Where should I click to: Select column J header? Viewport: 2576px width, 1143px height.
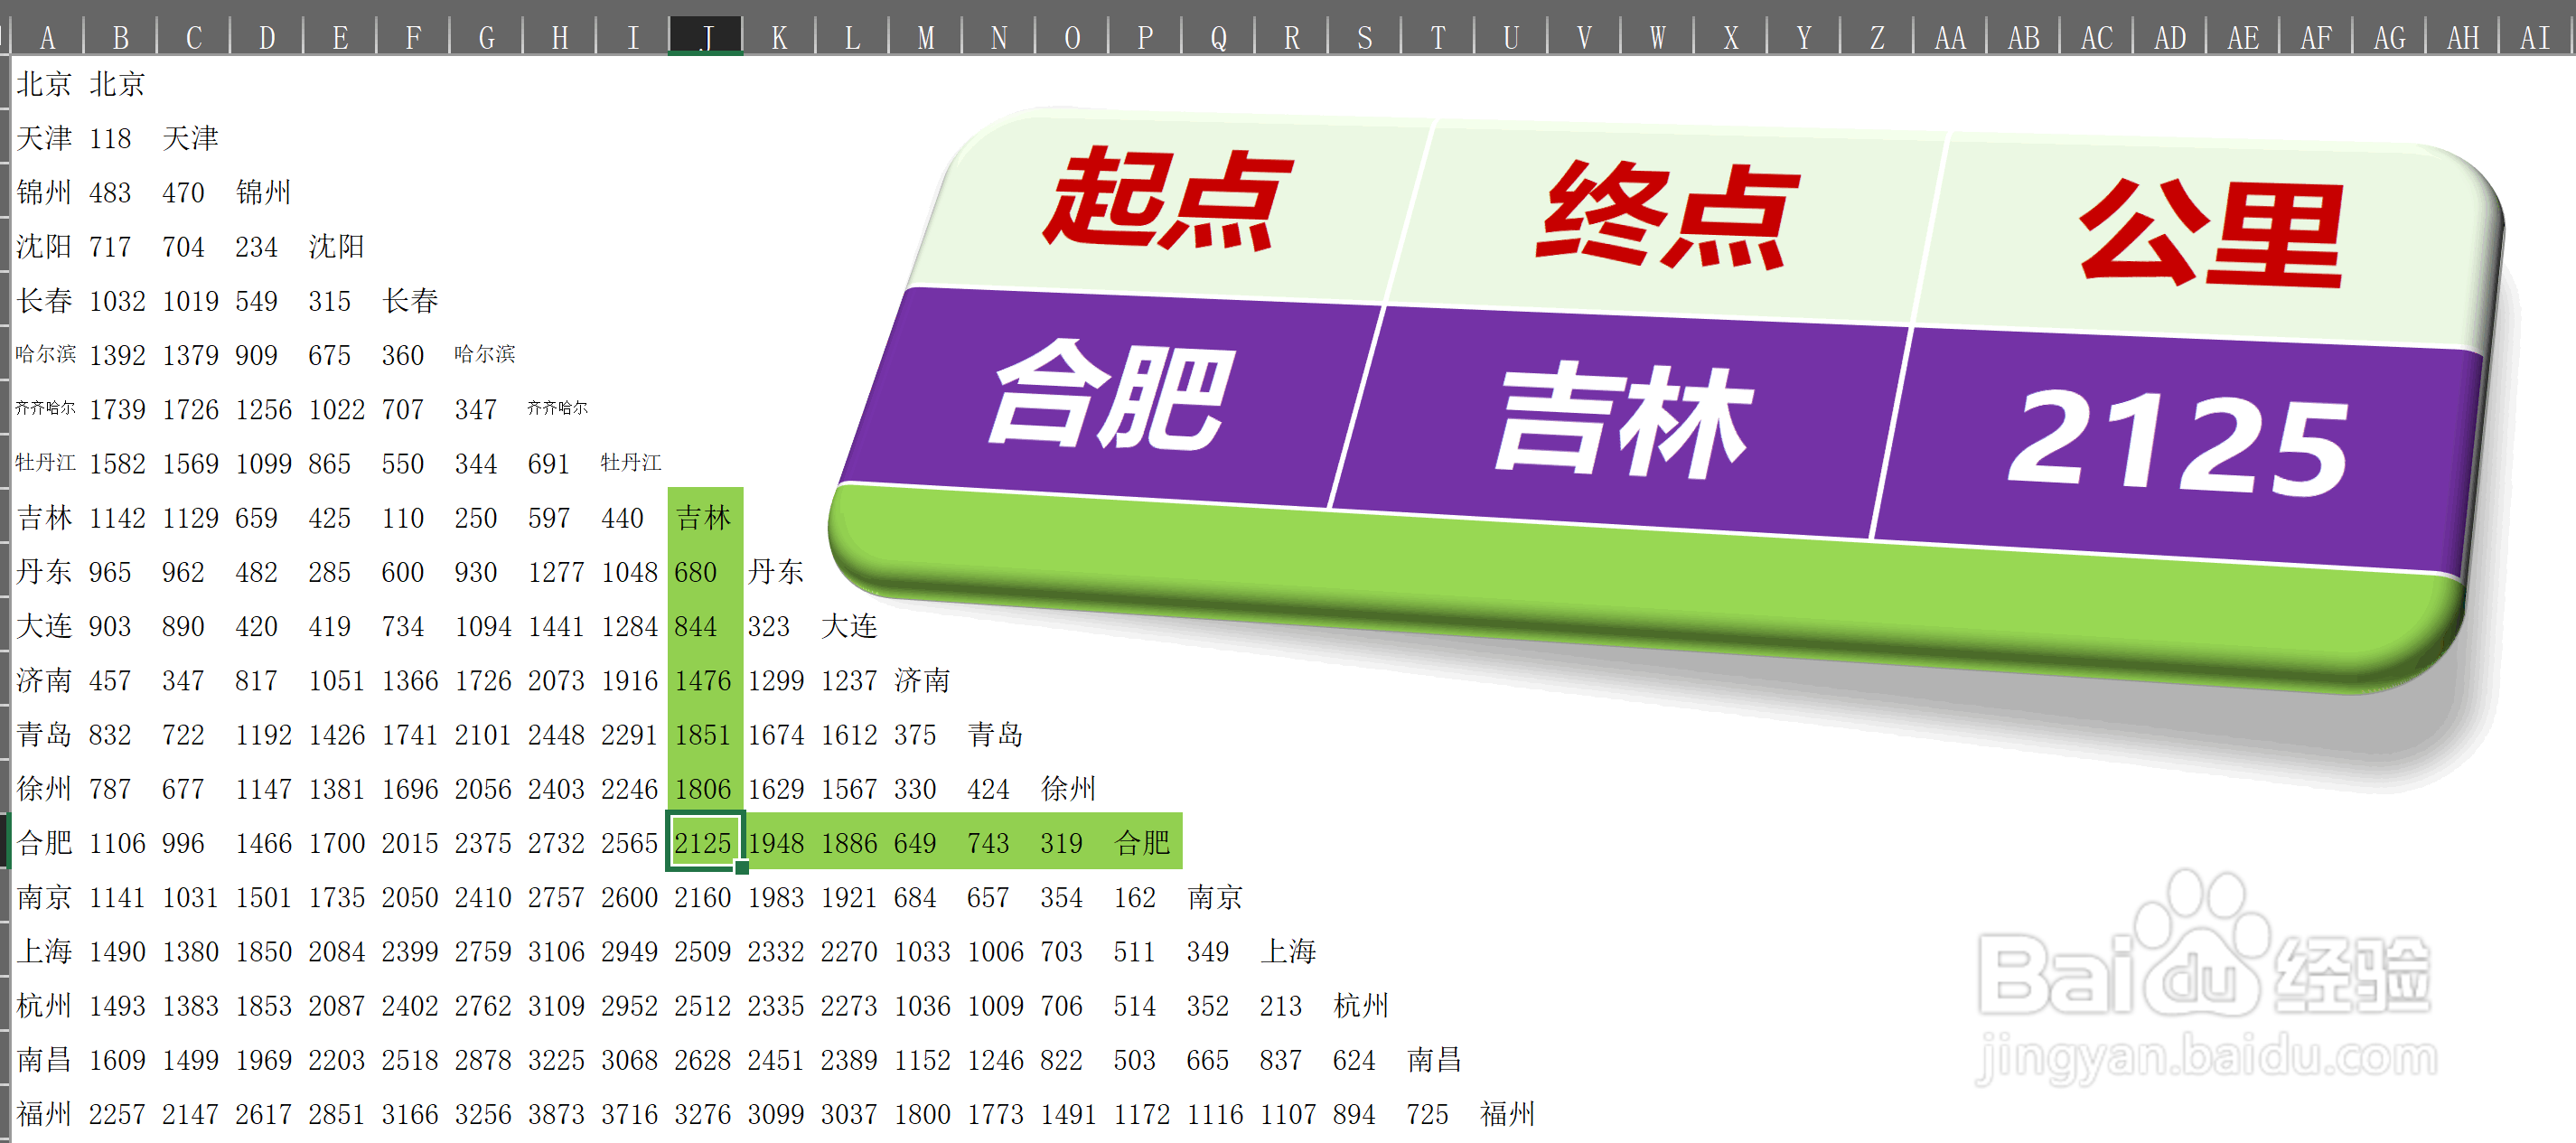point(706,36)
